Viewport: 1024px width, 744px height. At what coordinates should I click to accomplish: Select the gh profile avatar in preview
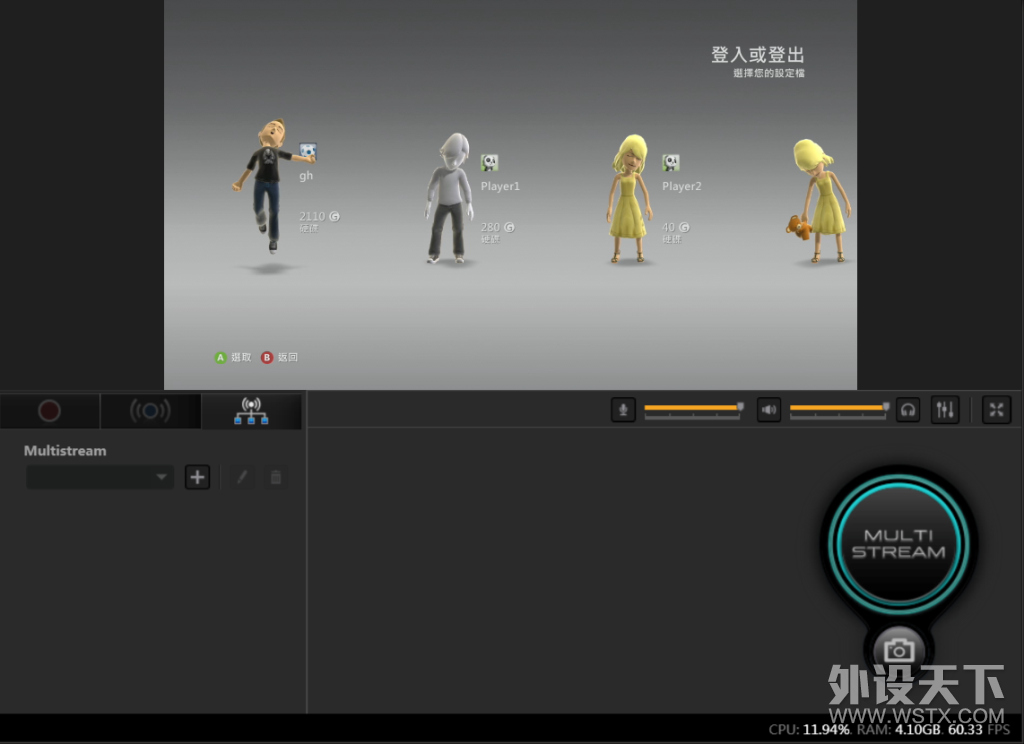point(267,186)
